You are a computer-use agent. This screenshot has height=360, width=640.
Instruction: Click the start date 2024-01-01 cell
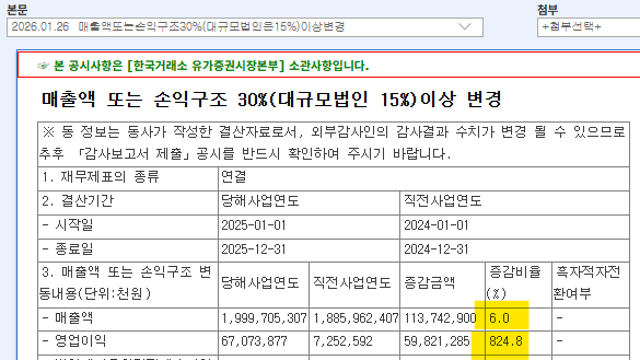pyautogui.click(x=514, y=226)
